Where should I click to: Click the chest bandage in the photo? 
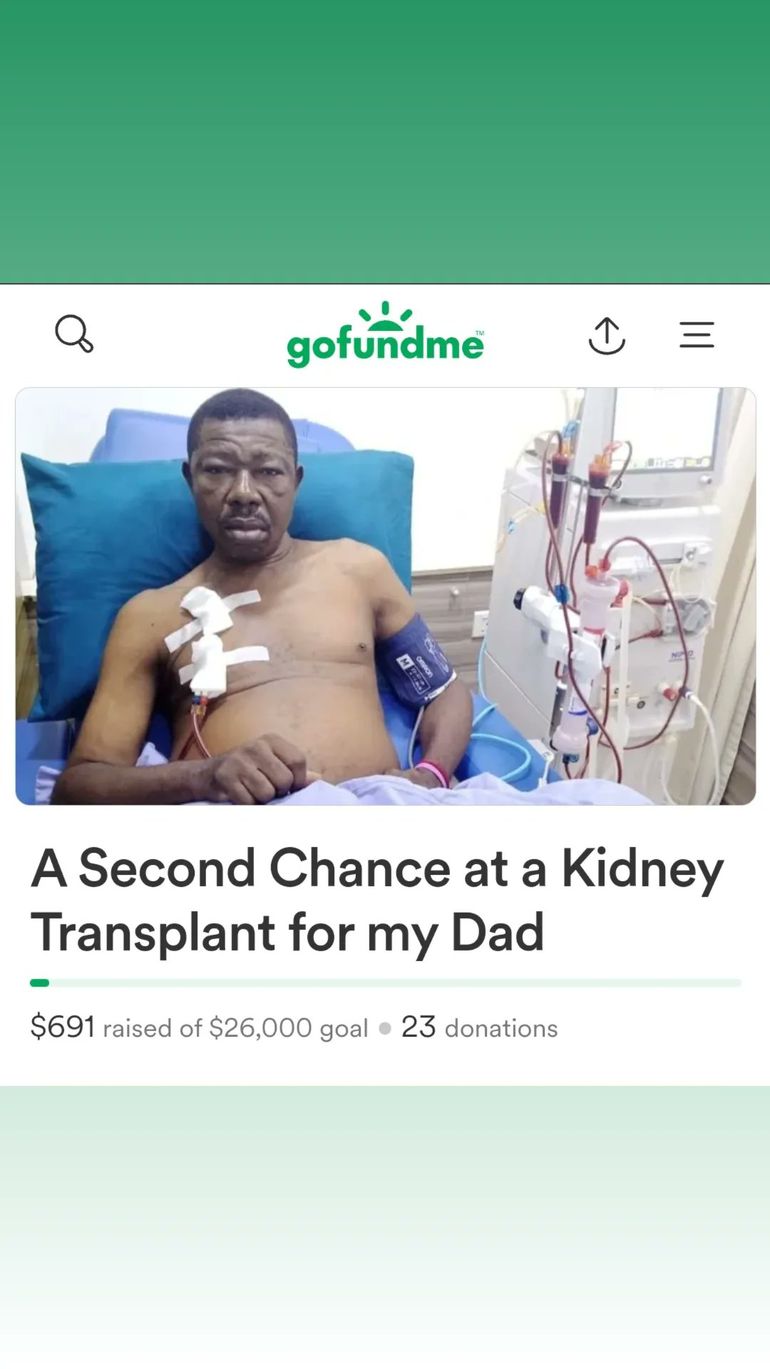coord(212,640)
